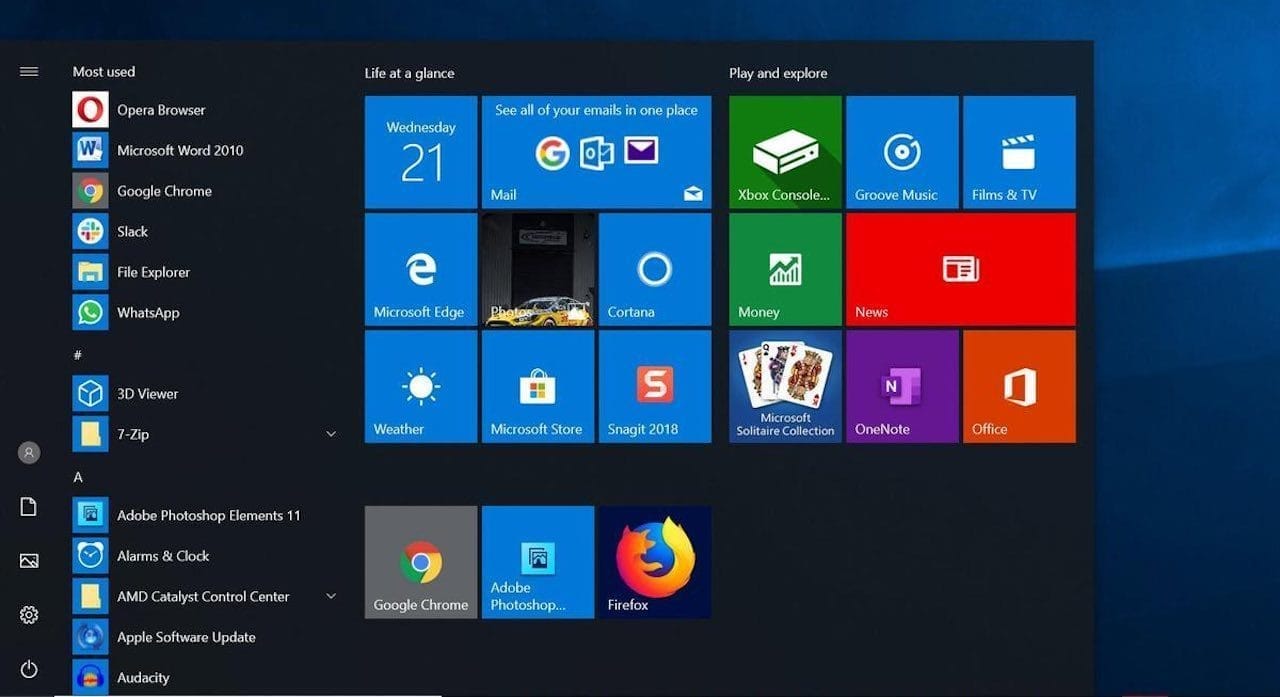The image size is (1280, 697).
Task: Open the Money tile
Action: 785,269
